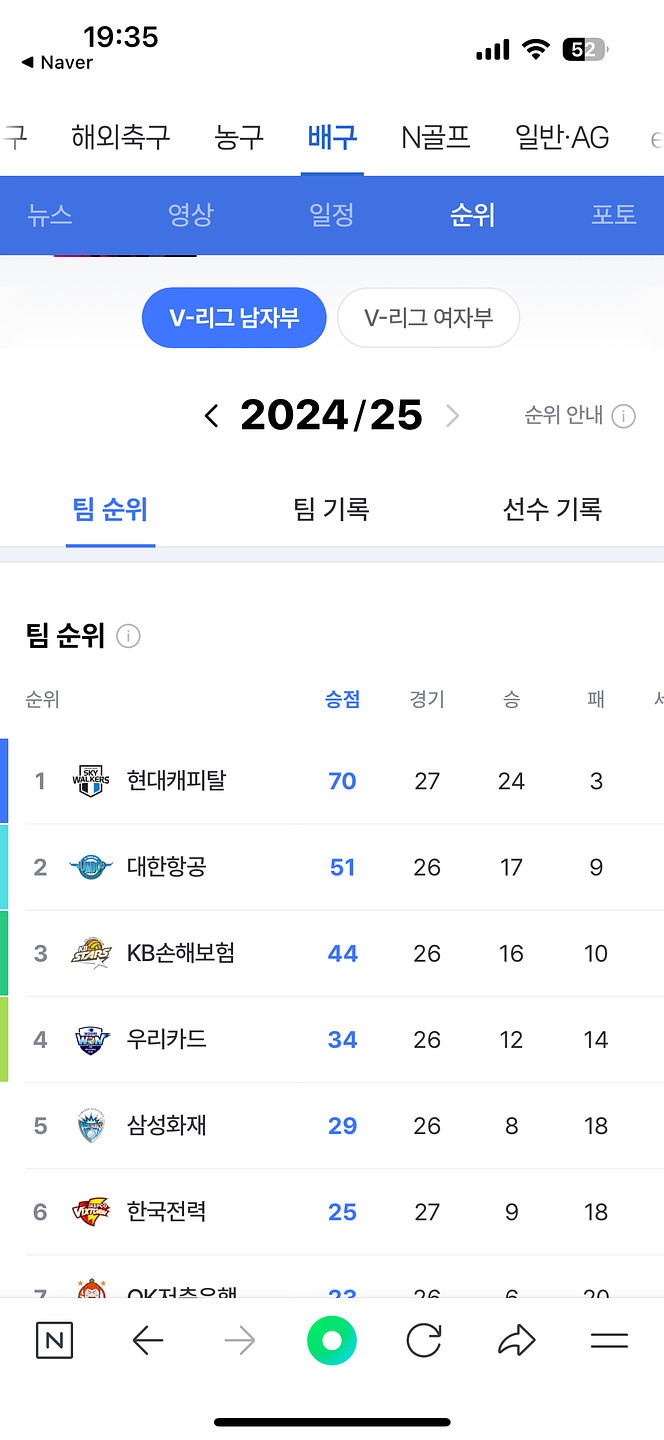Tap the info icon beside 팀 순위 heading
Image resolution: width=664 pixels, height=1440 pixels.
point(128,636)
